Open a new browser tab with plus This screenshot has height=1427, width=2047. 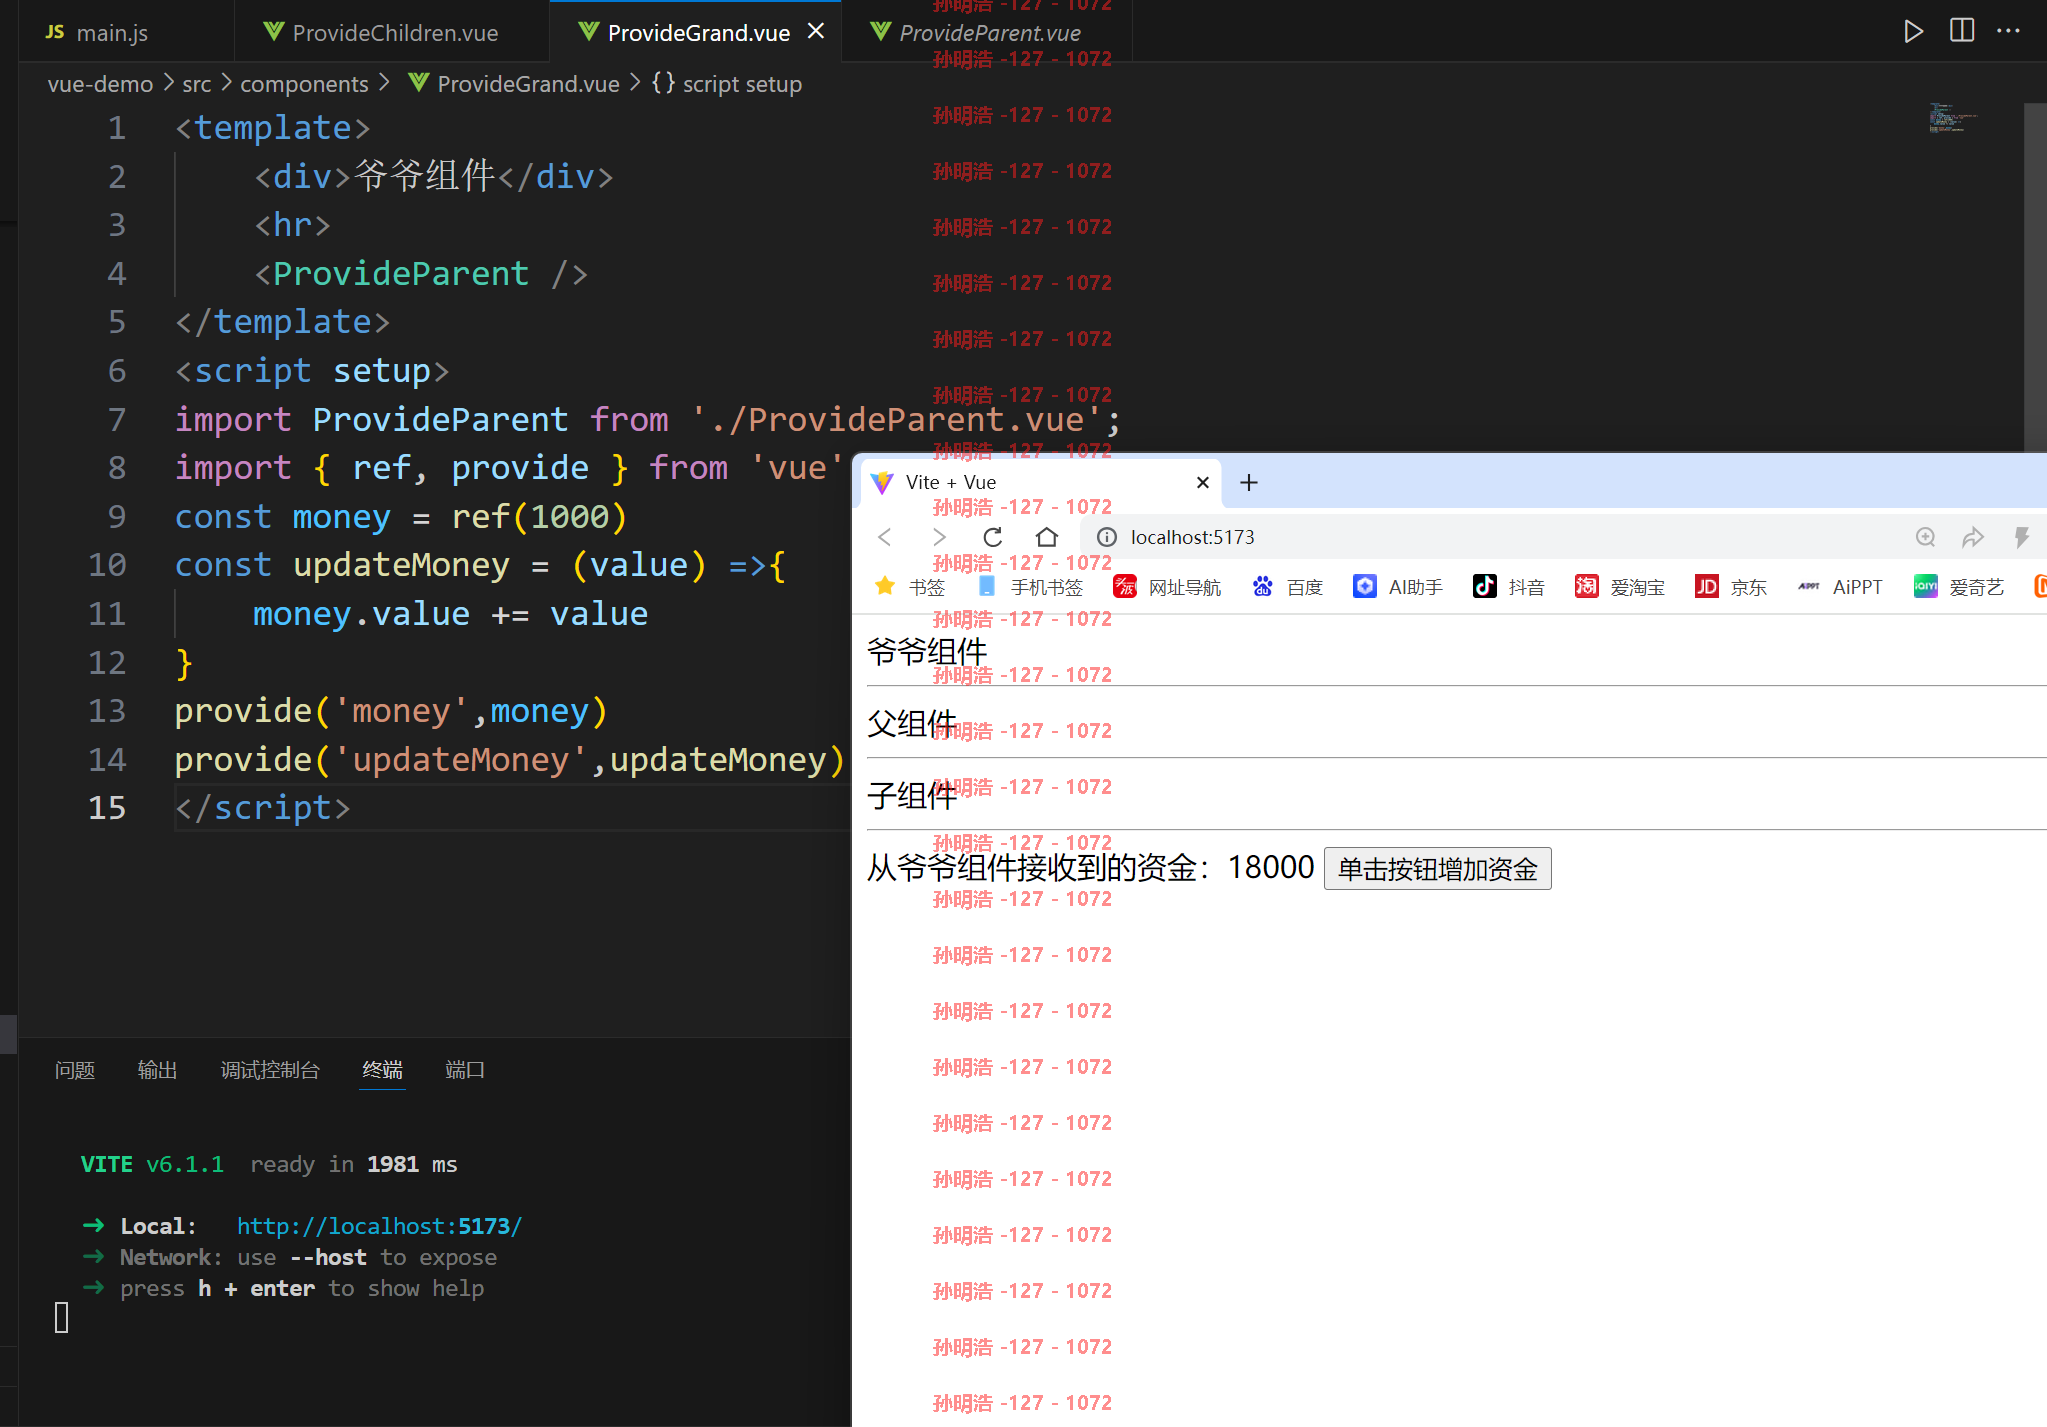[x=1249, y=482]
